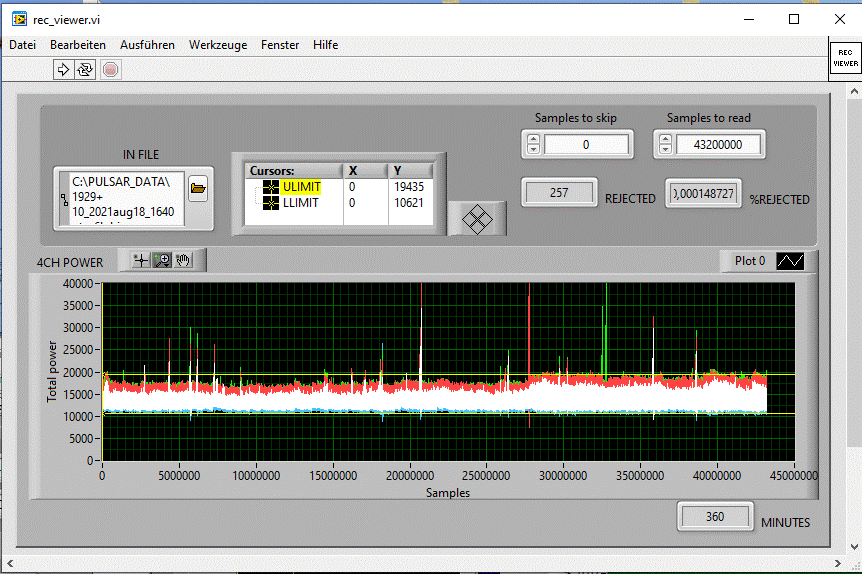Increment Samples to skip value
Image resolution: width=862 pixels, height=574 pixels.
[533, 139]
